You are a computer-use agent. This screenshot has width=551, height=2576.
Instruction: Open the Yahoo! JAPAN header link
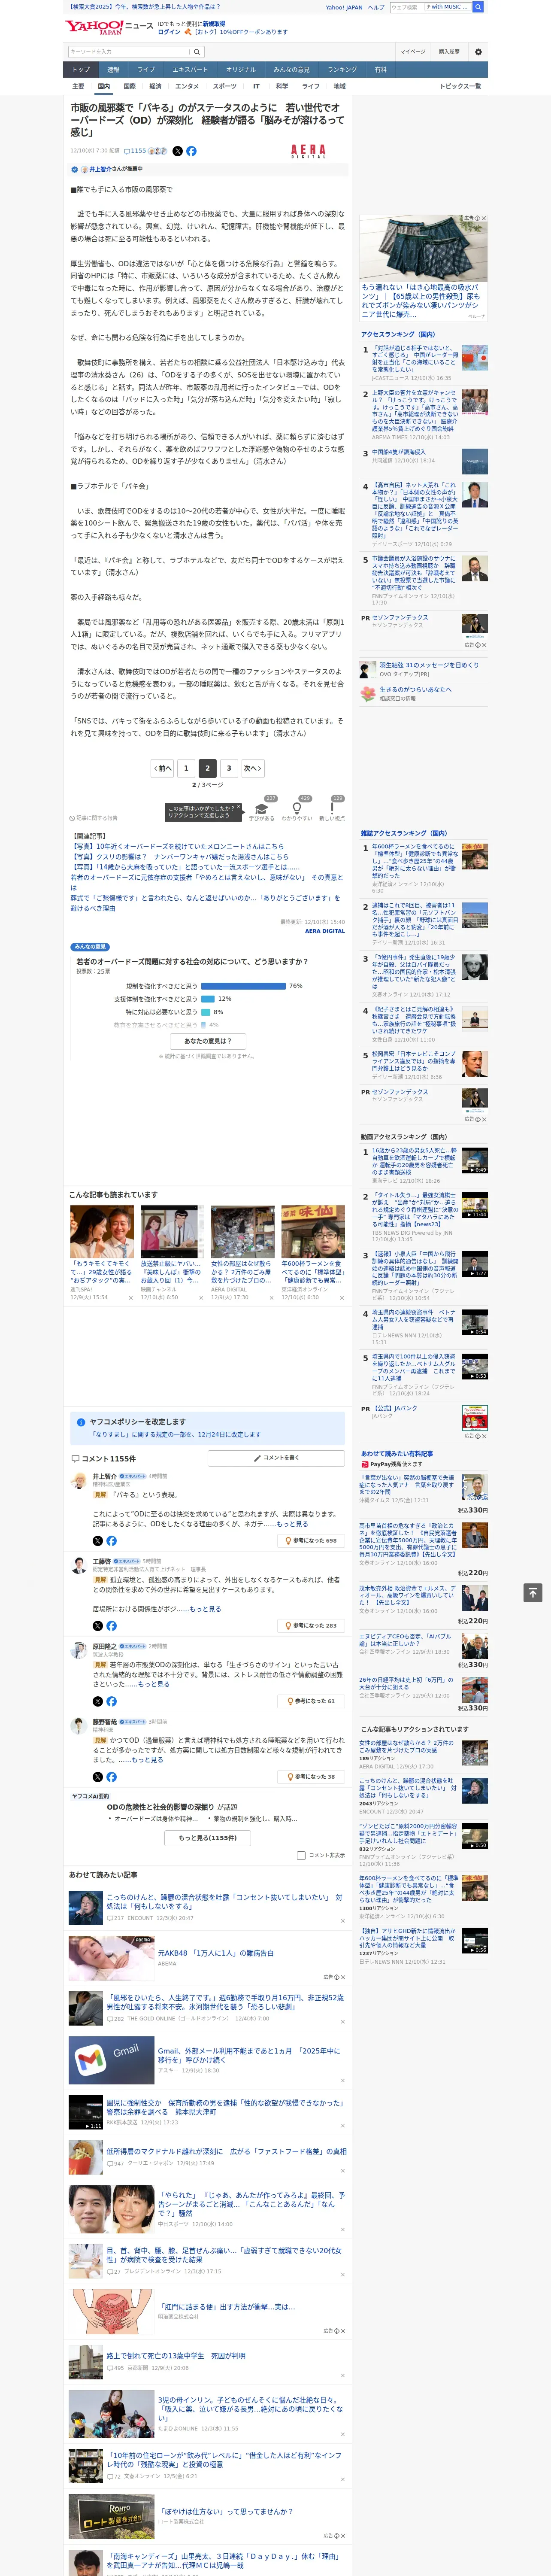tap(344, 7)
